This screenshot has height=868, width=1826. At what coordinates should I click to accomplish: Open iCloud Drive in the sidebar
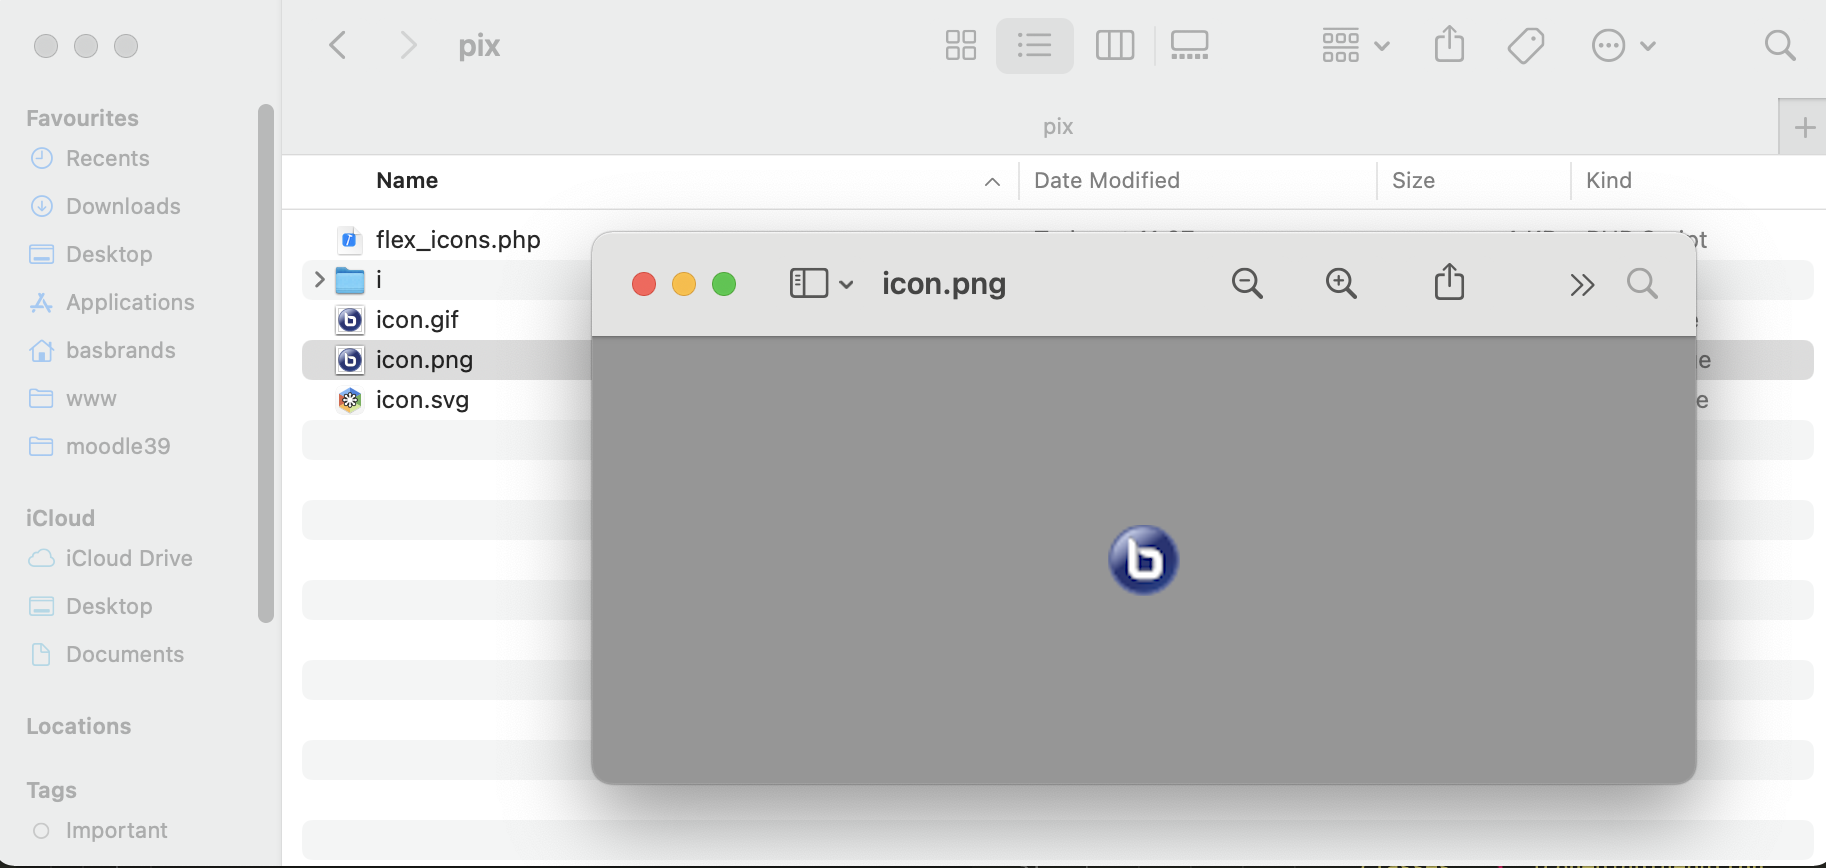(129, 558)
